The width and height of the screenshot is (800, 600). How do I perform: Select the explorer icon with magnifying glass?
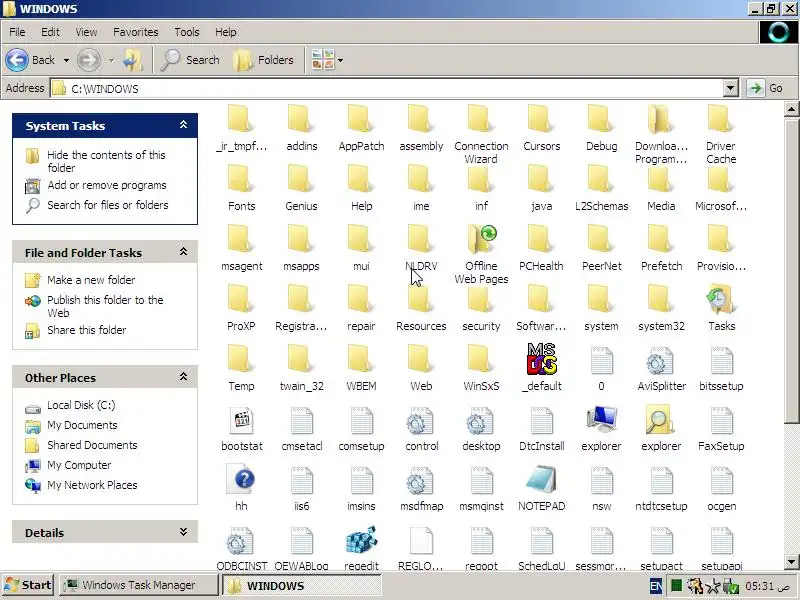(x=661, y=420)
